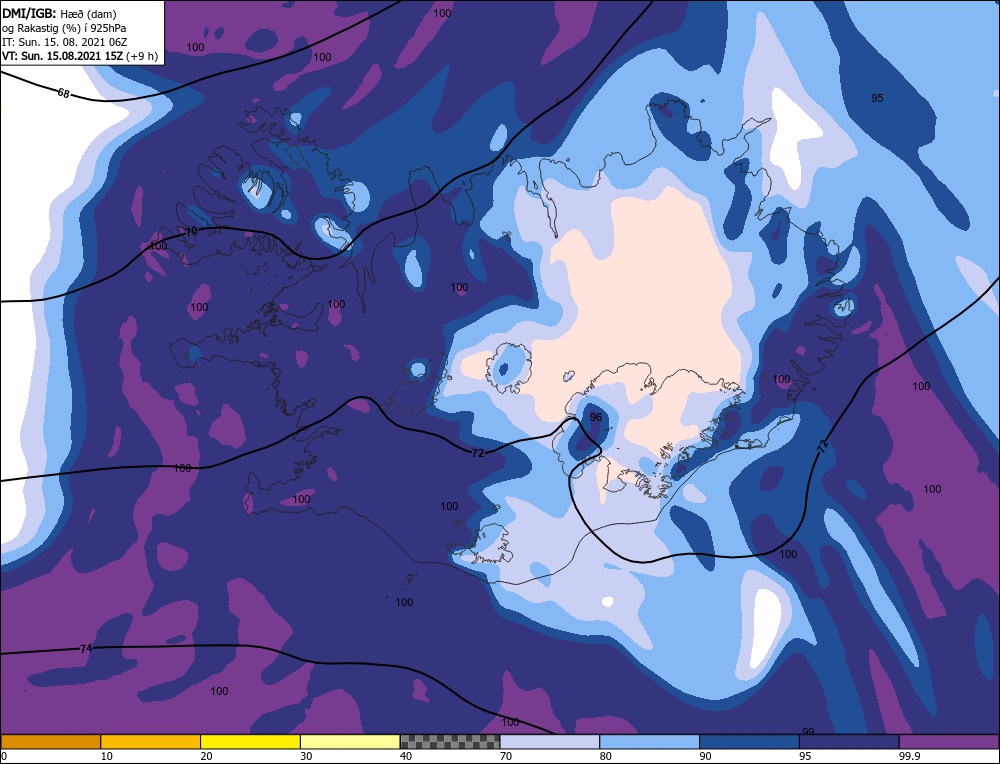The width and height of the screenshot is (1000, 764).
Task: Choose the light blue 80–90 legend swatch
Action: click(650, 741)
